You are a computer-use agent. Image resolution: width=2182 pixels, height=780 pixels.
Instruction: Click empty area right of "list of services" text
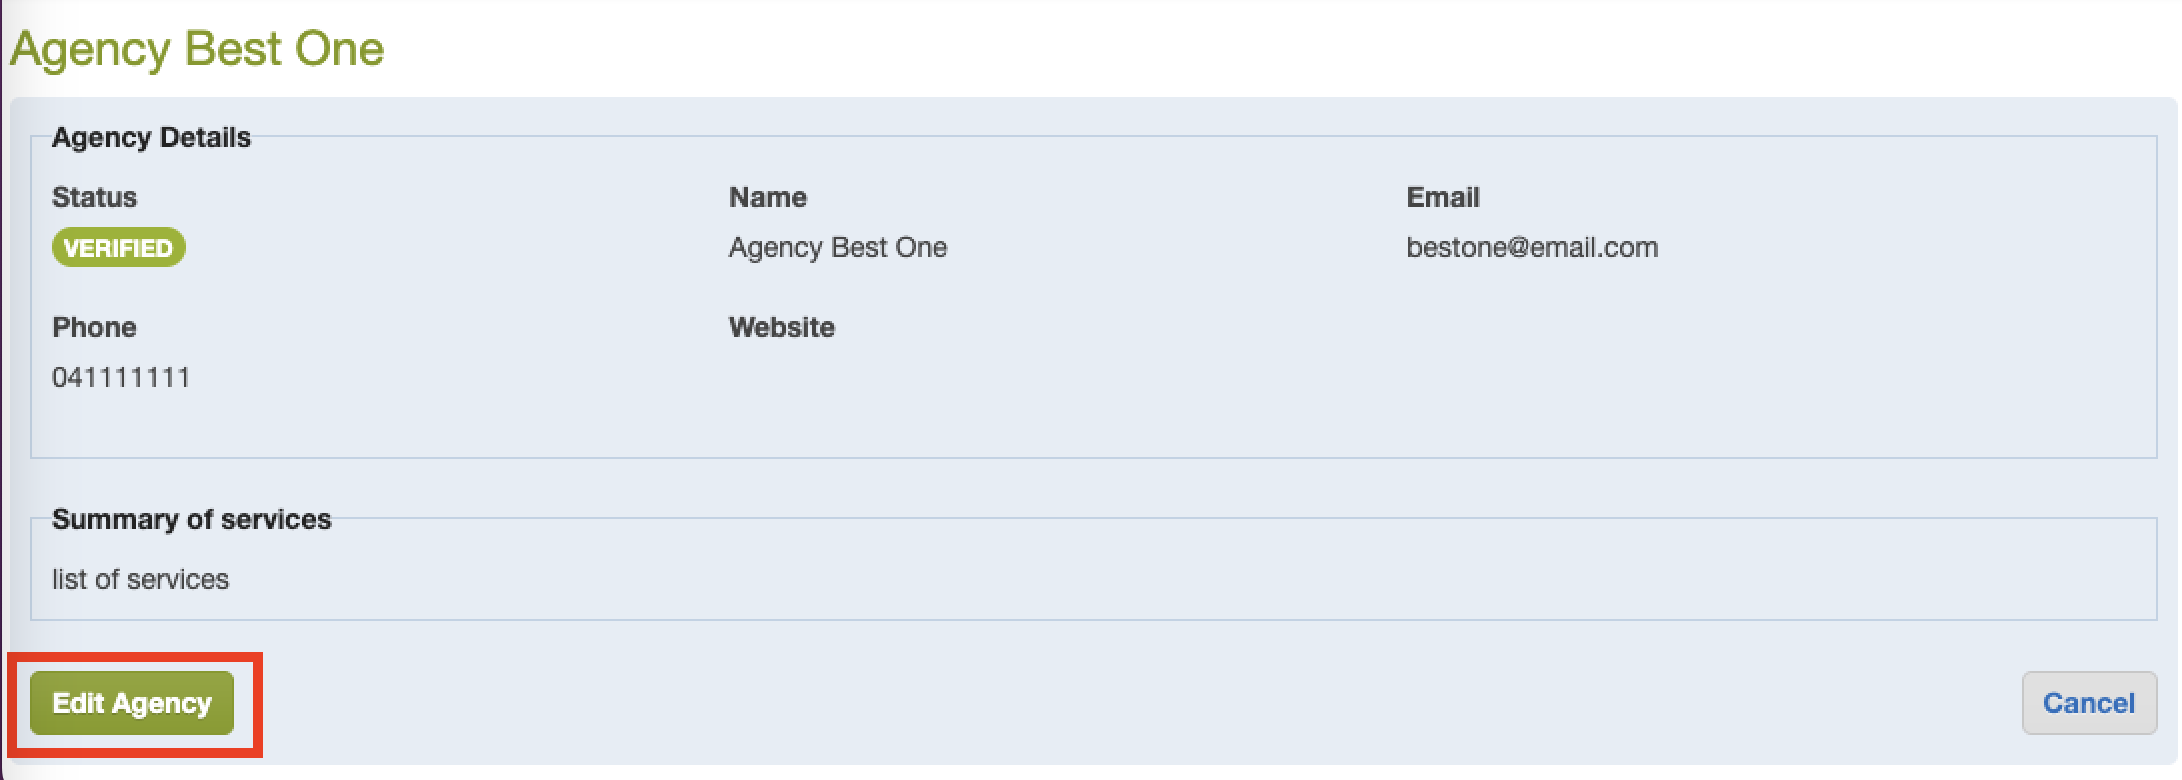[1100, 580]
